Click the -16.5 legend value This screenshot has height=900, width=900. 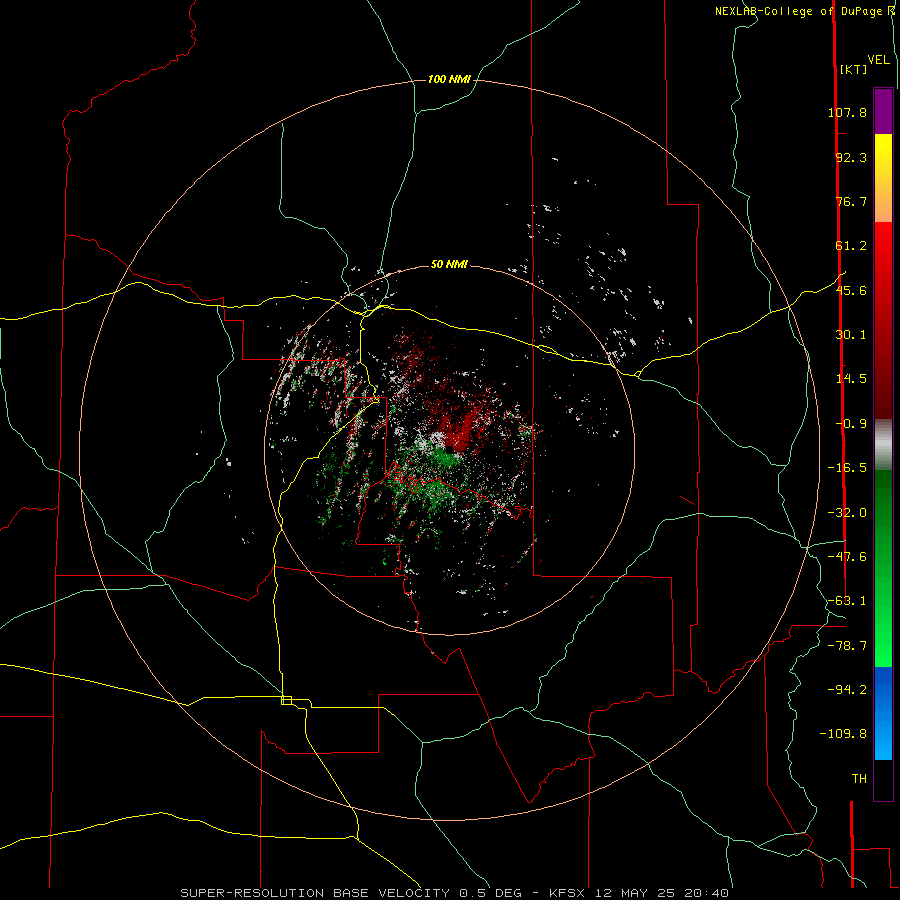(847, 468)
